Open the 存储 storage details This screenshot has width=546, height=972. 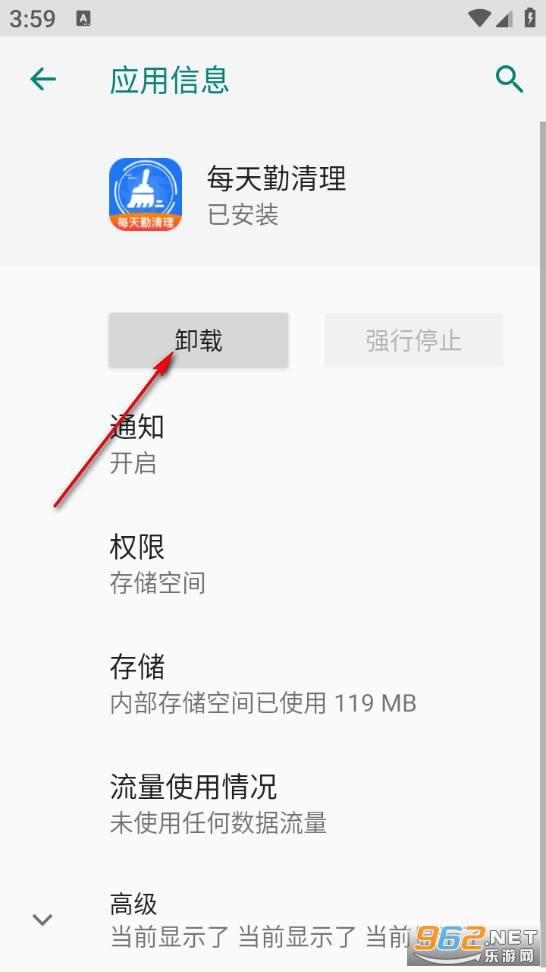click(273, 684)
